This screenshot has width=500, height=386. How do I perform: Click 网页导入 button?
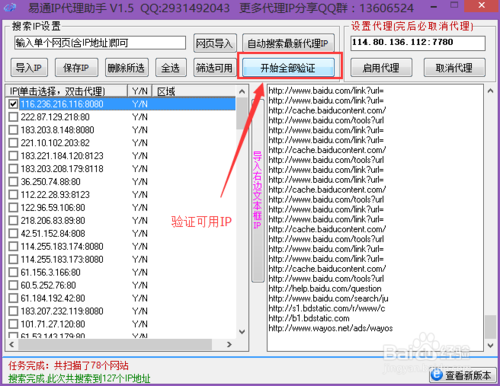[215, 43]
